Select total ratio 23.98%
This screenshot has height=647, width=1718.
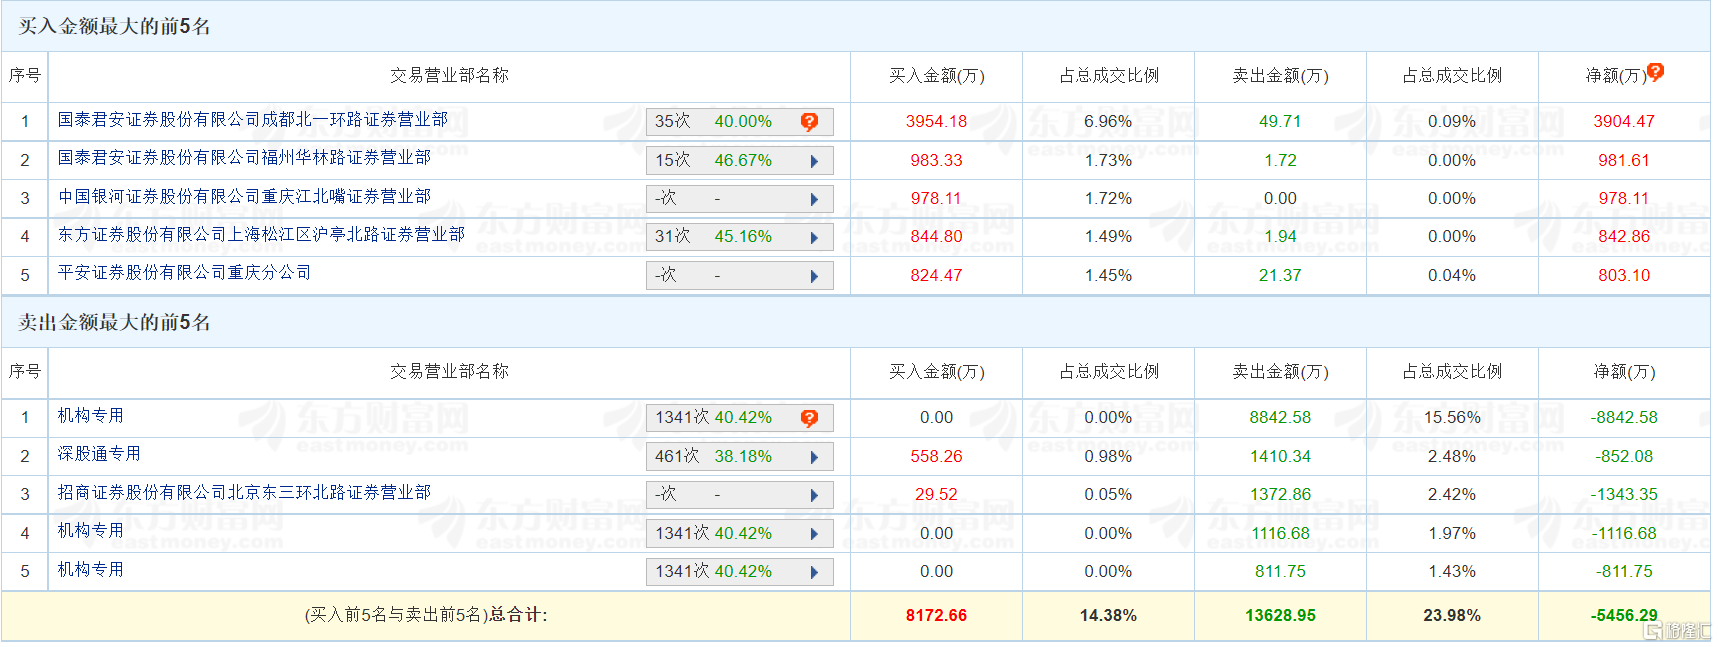[1452, 615]
